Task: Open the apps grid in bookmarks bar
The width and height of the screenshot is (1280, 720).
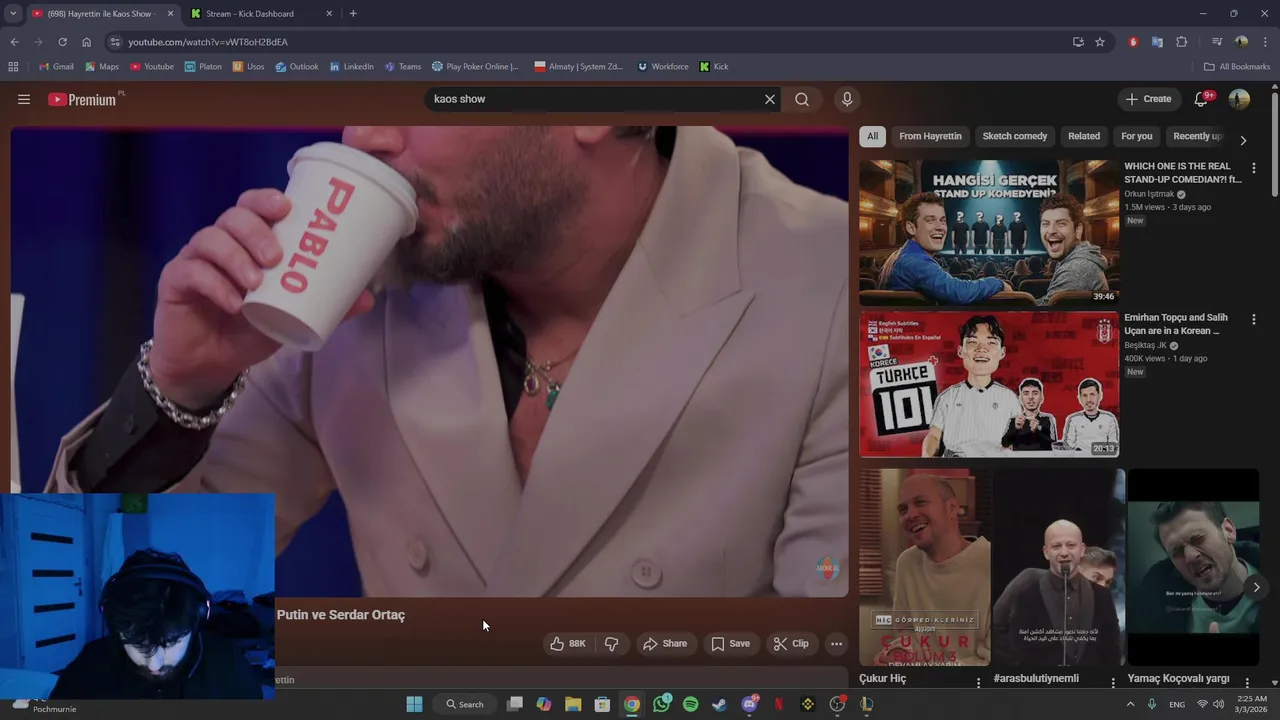Action: pos(13,67)
